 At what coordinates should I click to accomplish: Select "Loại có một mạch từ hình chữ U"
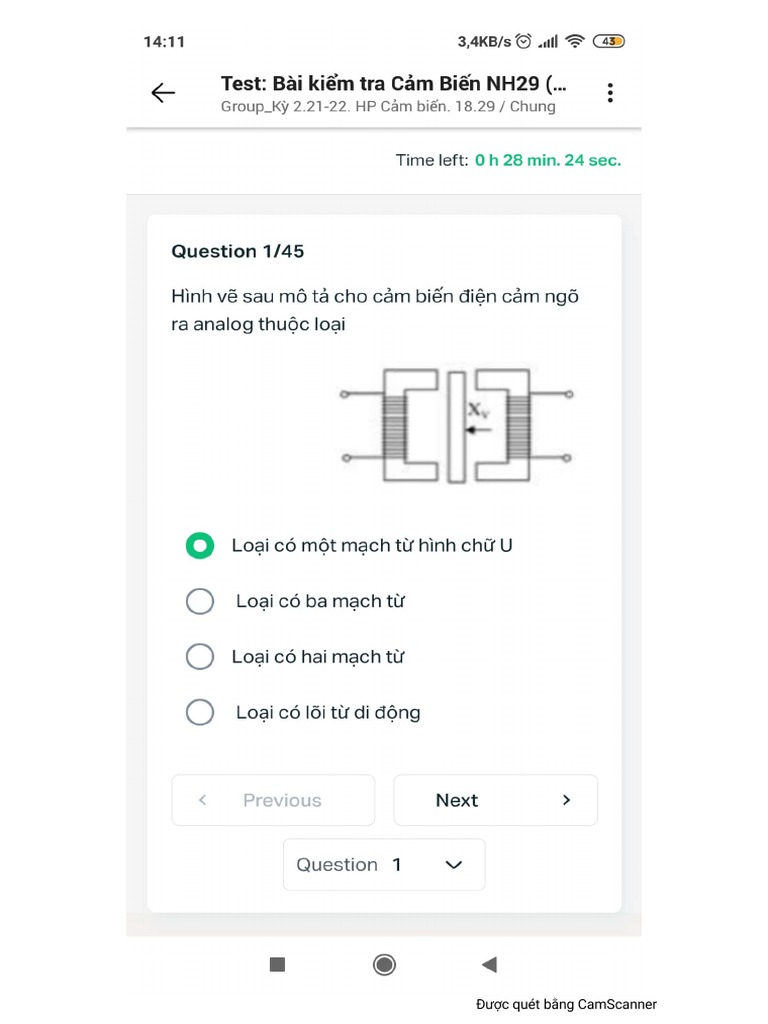(x=200, y=545)
